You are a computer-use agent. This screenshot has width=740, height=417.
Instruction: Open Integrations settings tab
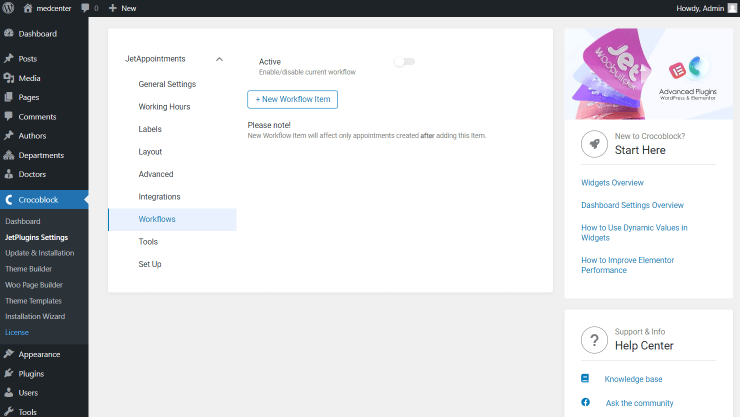click(x=159, y=197)
